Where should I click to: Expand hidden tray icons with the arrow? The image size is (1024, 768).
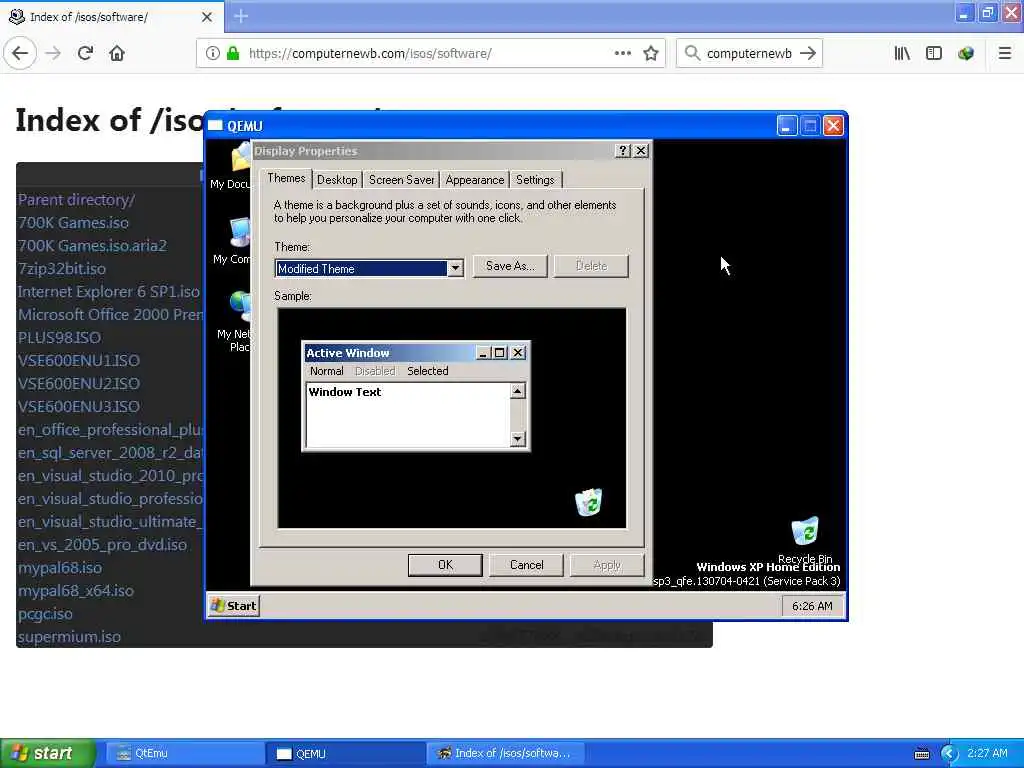[949, 754]
